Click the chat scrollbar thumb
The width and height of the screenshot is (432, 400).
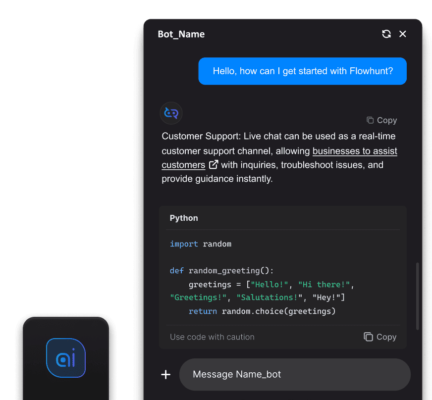417,296
